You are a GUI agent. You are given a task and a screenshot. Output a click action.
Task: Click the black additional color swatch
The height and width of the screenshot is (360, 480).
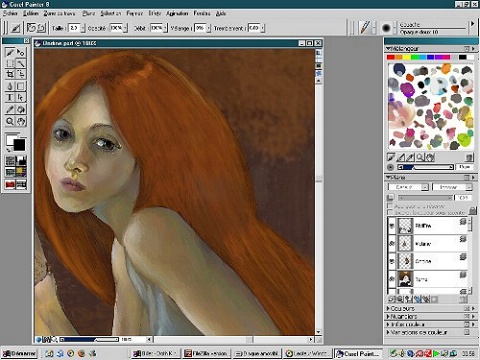[19, 145]
